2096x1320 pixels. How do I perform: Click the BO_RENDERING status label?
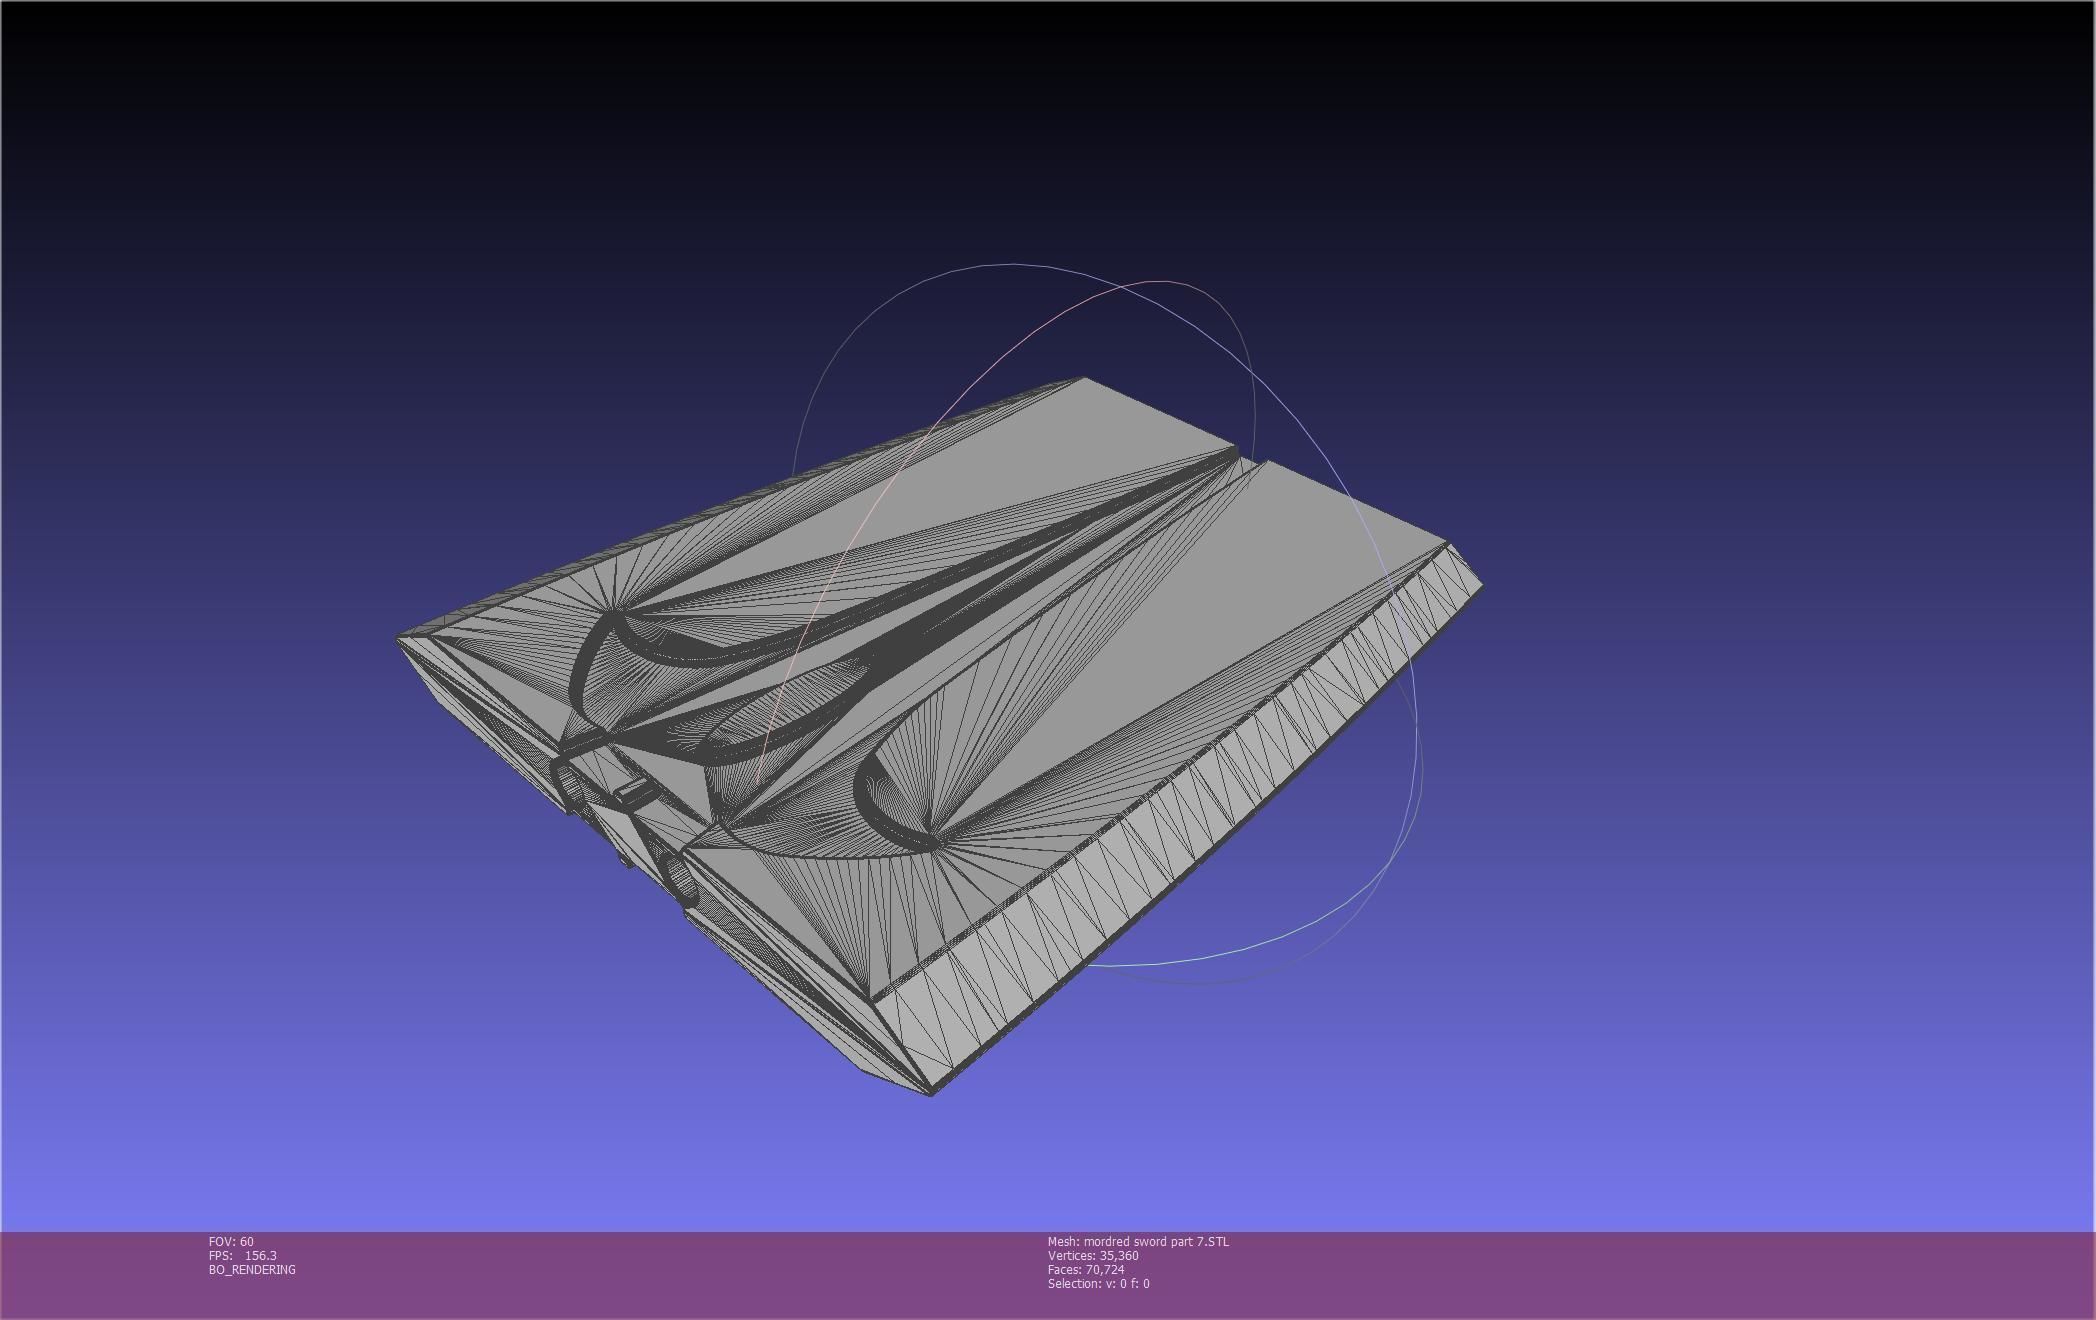pyautogui.click(x=252, y=1270)
